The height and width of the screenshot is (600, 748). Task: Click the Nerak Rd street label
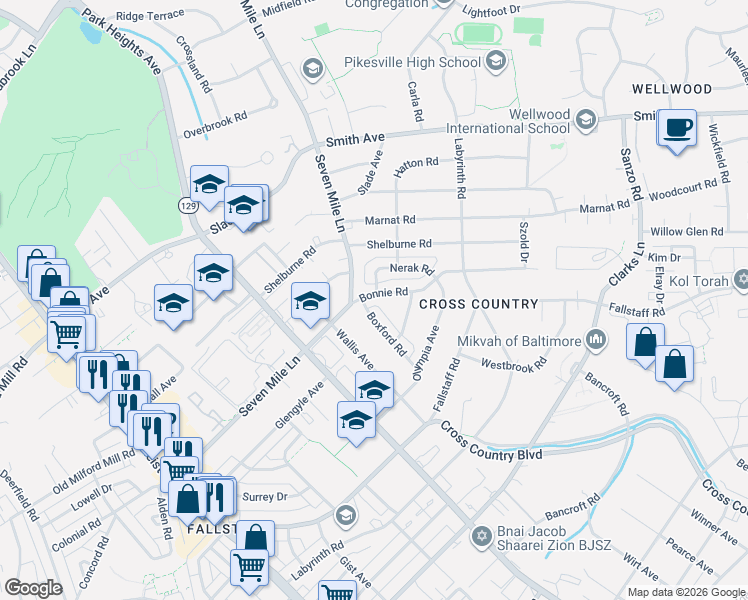coord(412,269)
